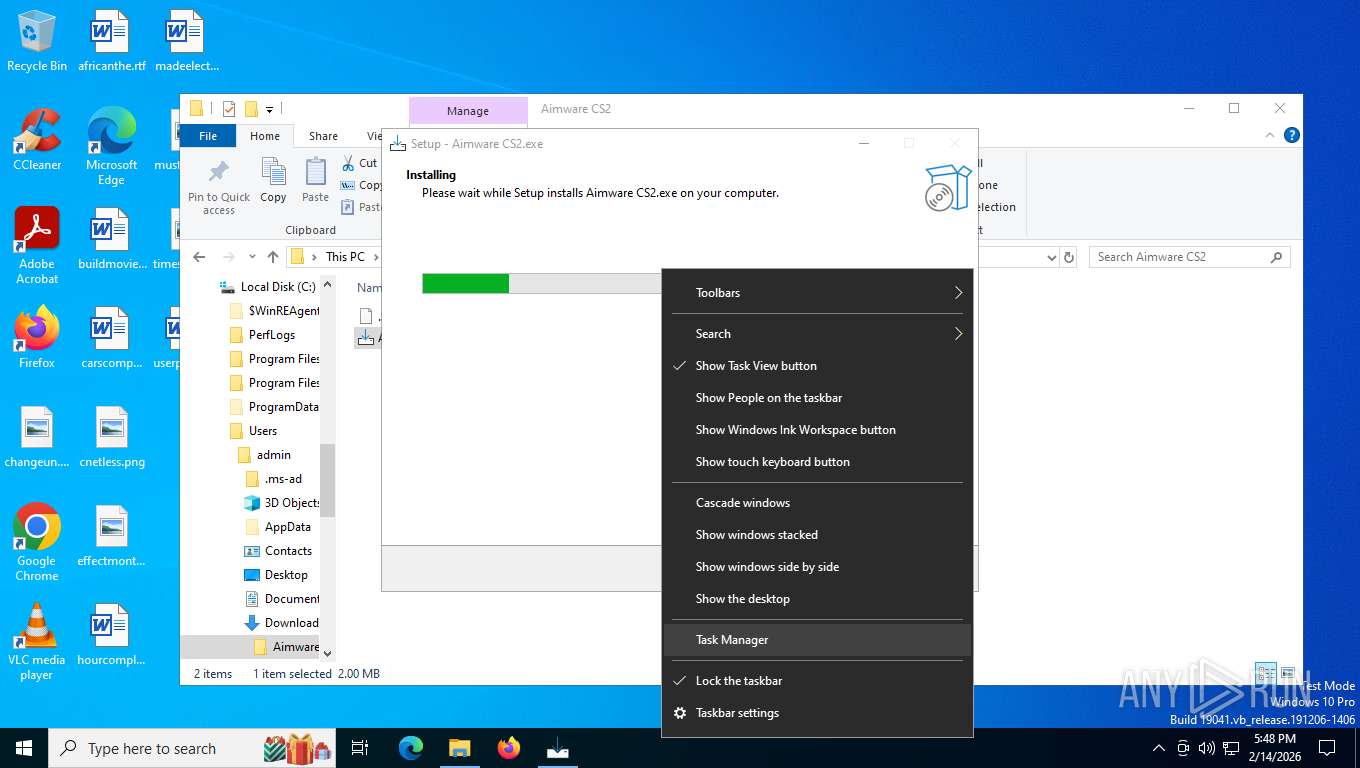This screenshot has width=1360, height=768.
Task: Switch to Share ribbon tab
Action: tap(323, 136)
